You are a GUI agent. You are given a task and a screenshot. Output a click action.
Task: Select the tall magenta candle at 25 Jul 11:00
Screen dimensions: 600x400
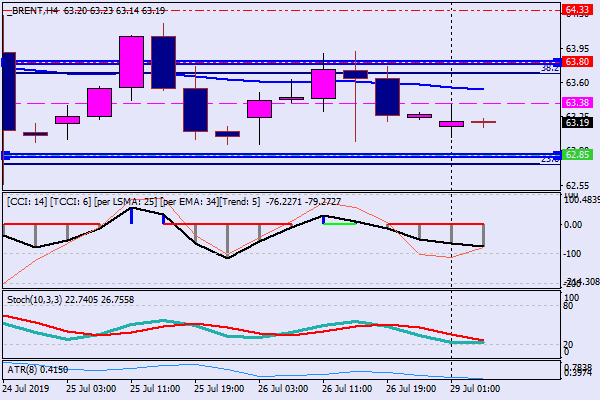(x=132, y=62)
